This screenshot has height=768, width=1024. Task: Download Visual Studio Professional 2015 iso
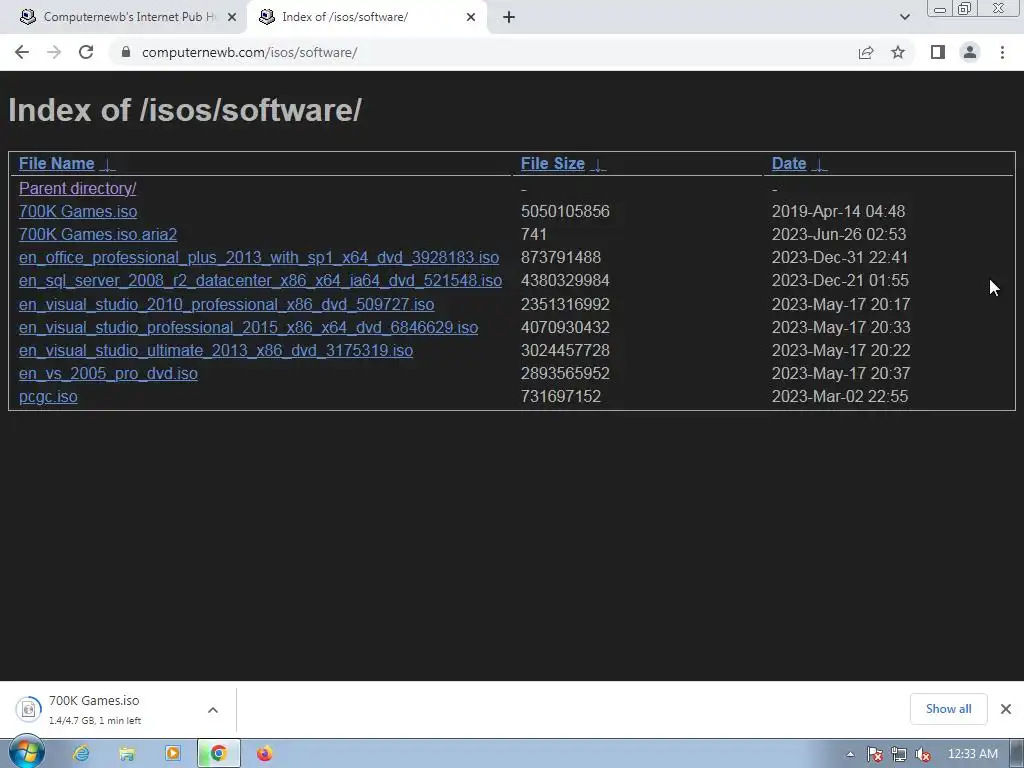tap(248, 327)
